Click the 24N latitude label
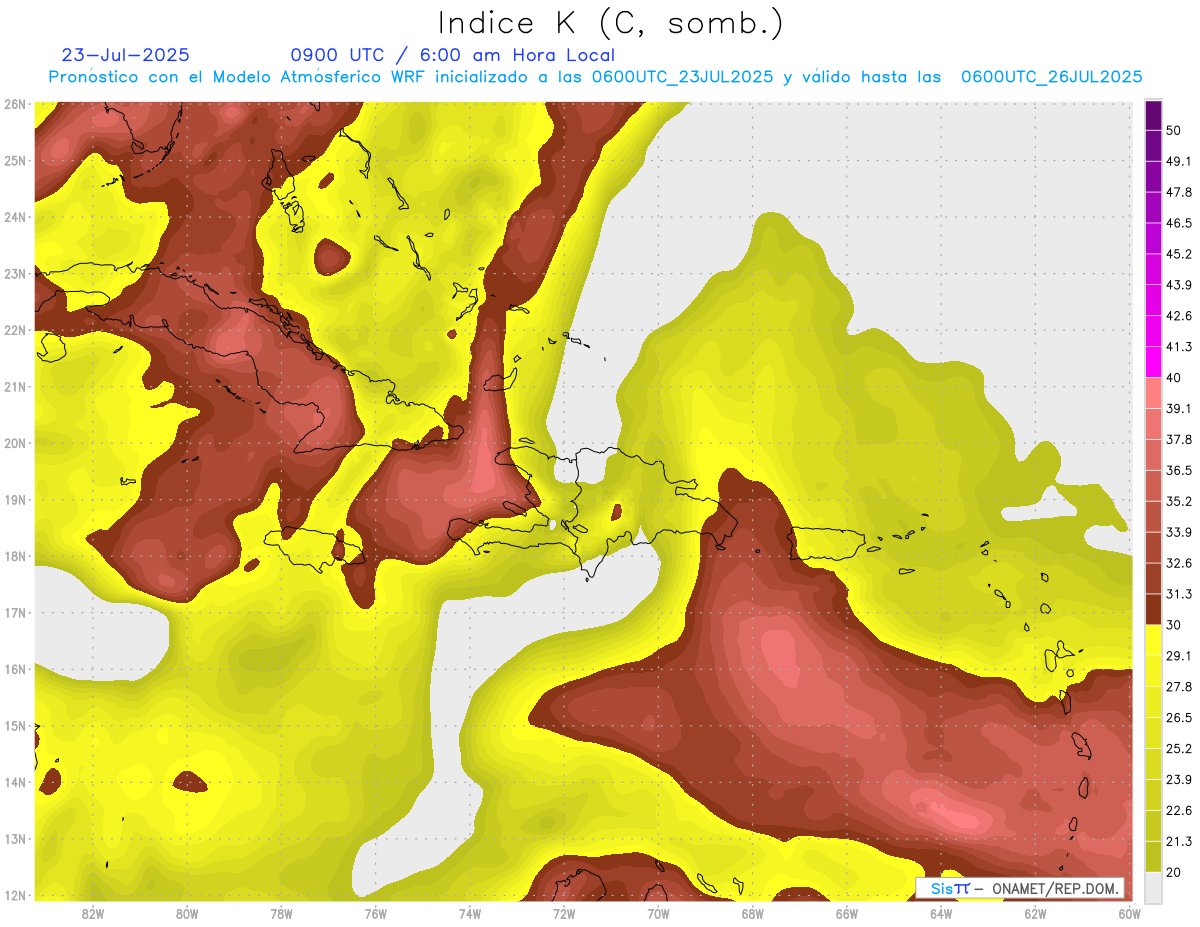Viewport: 1200px width, 927px height. (14, 217)
